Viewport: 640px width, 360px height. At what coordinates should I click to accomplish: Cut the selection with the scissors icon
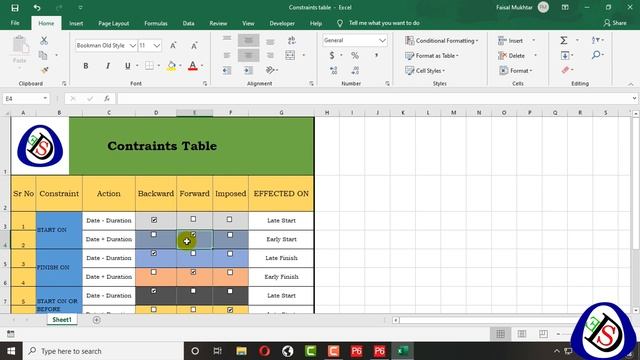click(44, 40)
